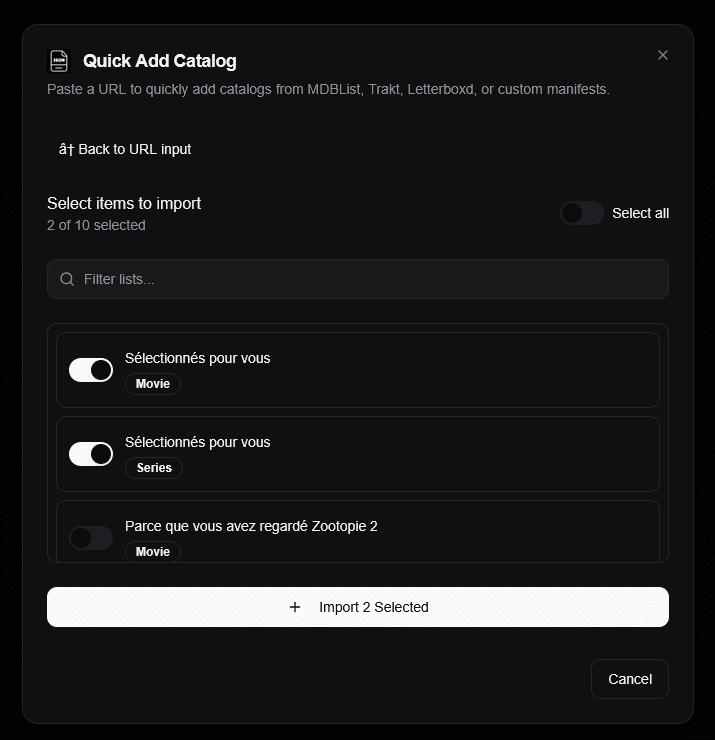This screenshot has height=740, width=715.
Task: Select the Sélectionnés pour vous title above the Series badge
Action: [x=197, y=442]
